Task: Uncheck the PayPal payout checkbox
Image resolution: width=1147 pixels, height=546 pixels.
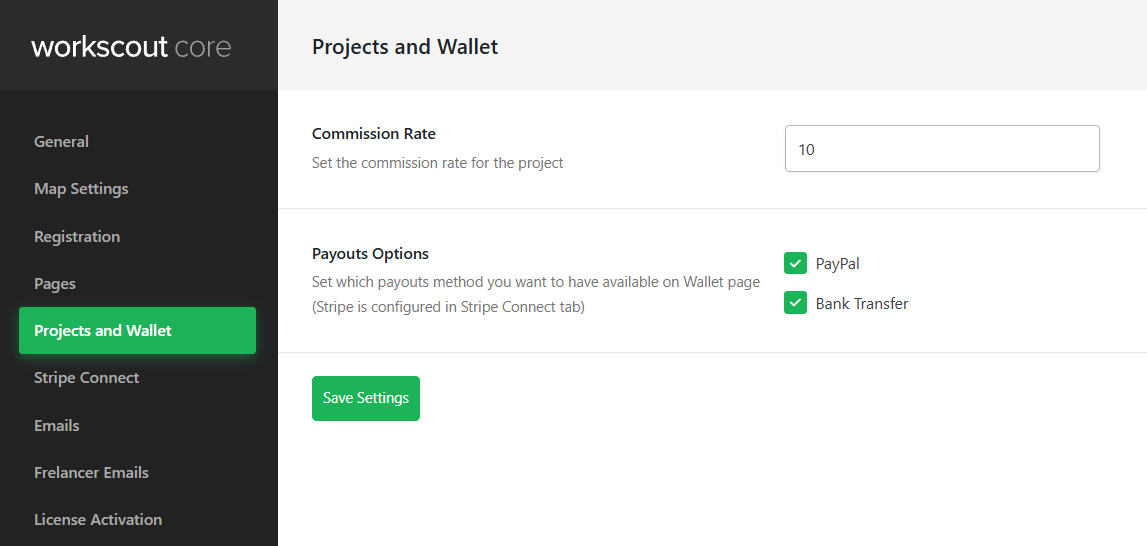Action: point(795,264)
